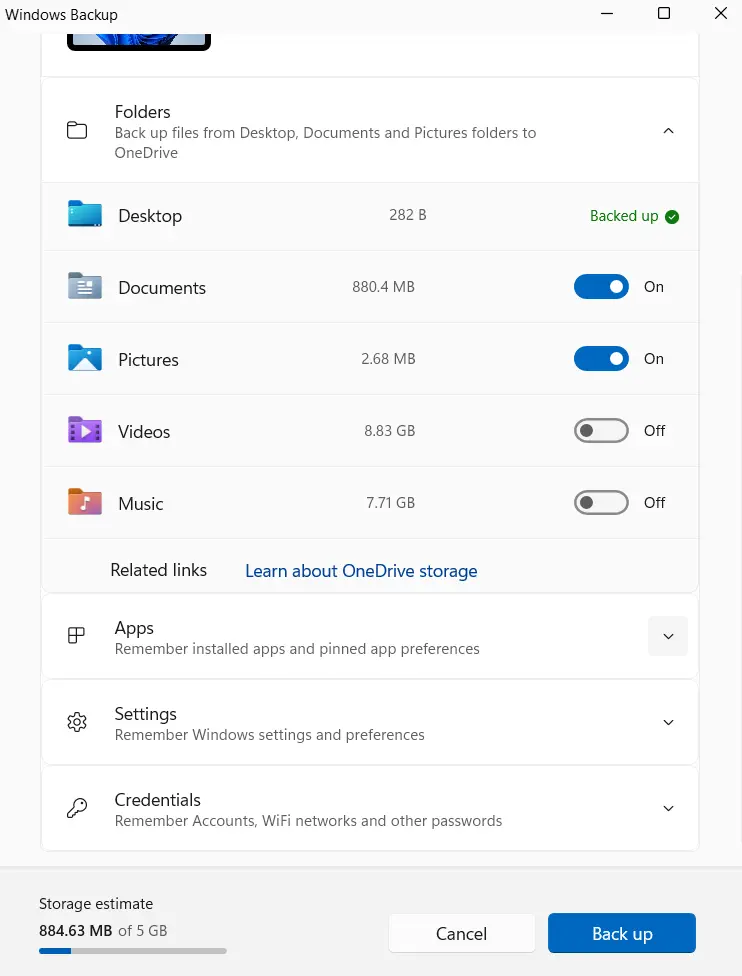Expand the Credentials section arrow
Screen dimensions: 742x976
pyautogui.click(x=668, y=809)
